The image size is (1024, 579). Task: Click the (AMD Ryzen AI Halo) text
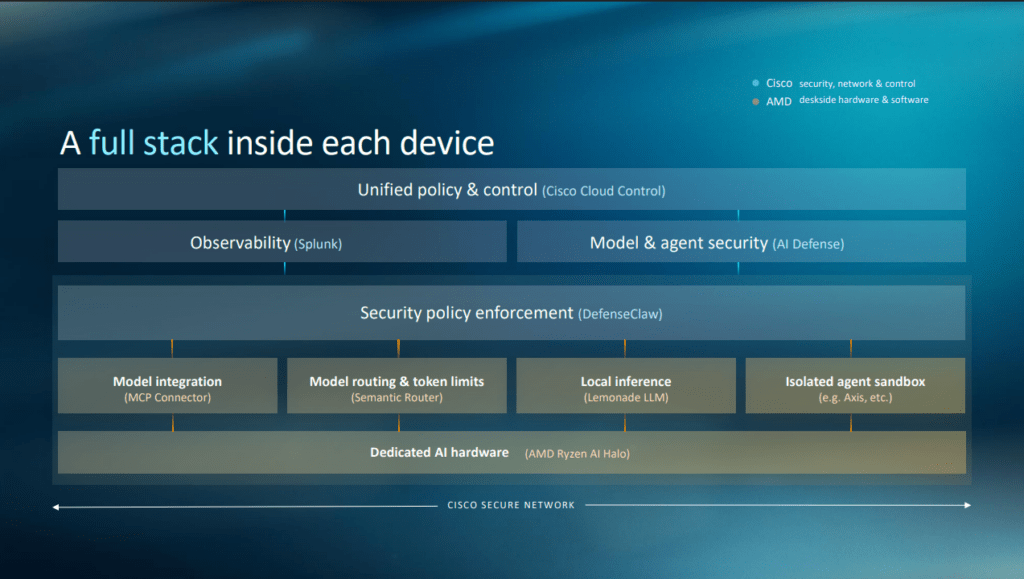click(x=577, y=454)
